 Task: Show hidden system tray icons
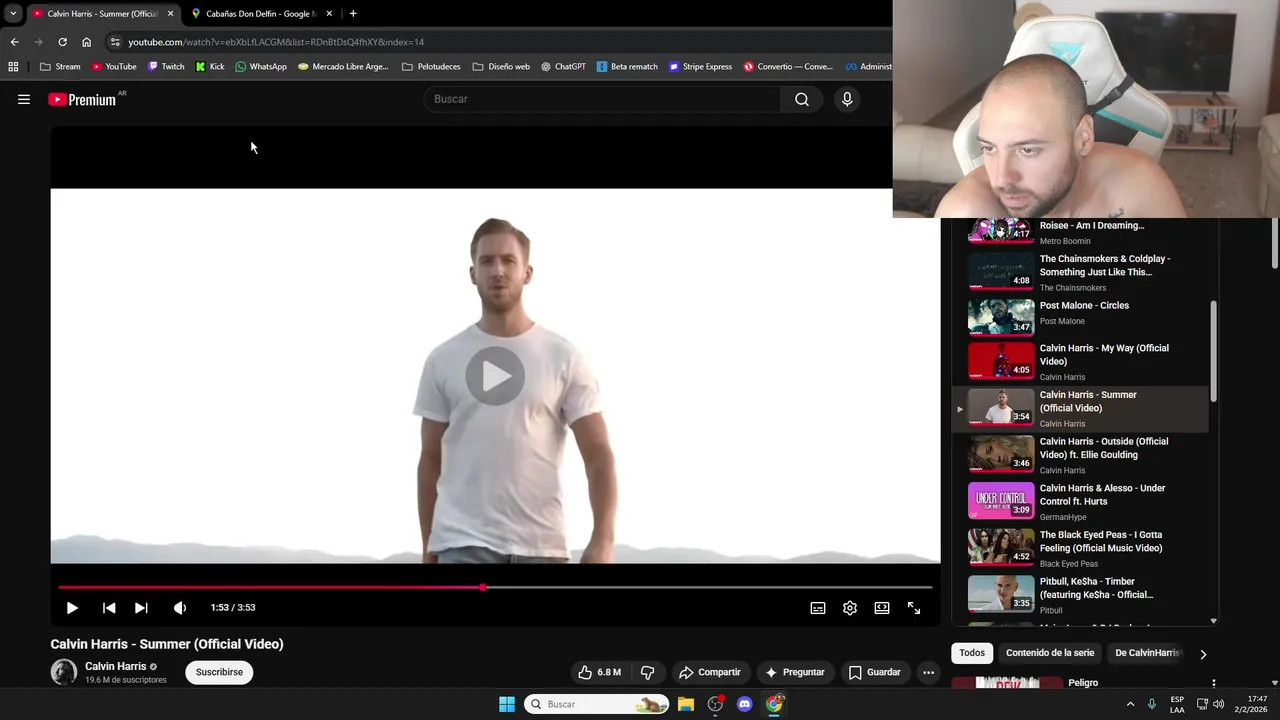pos(1131,704)
